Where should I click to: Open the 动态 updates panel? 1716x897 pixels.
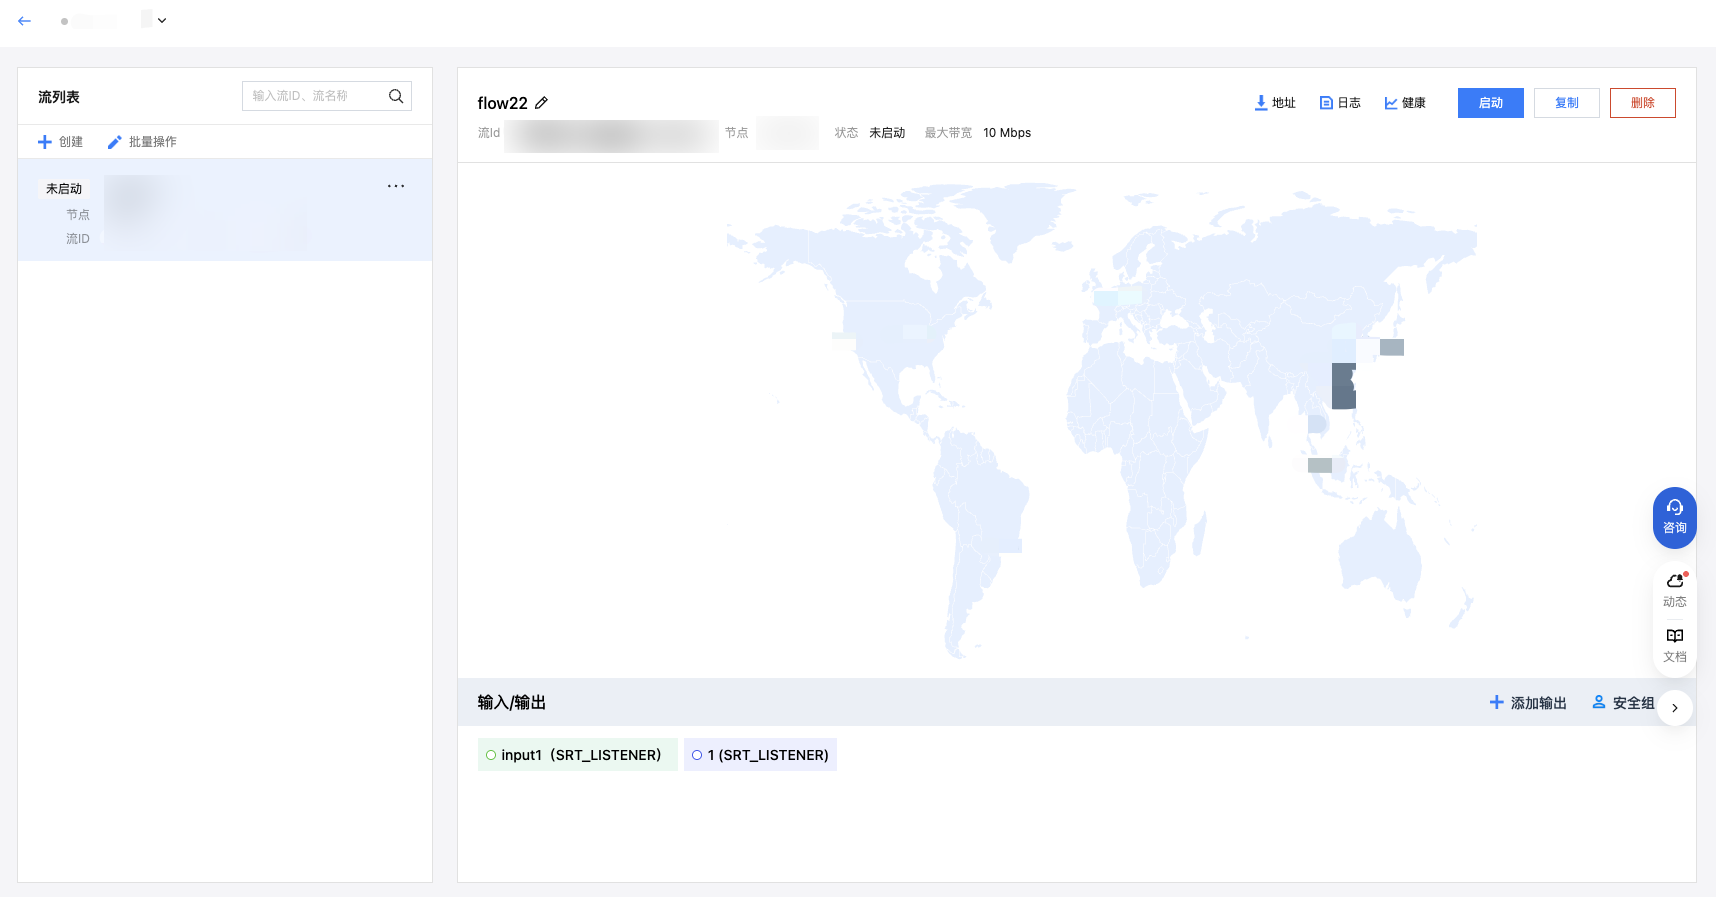click(x=1674, y=590)
